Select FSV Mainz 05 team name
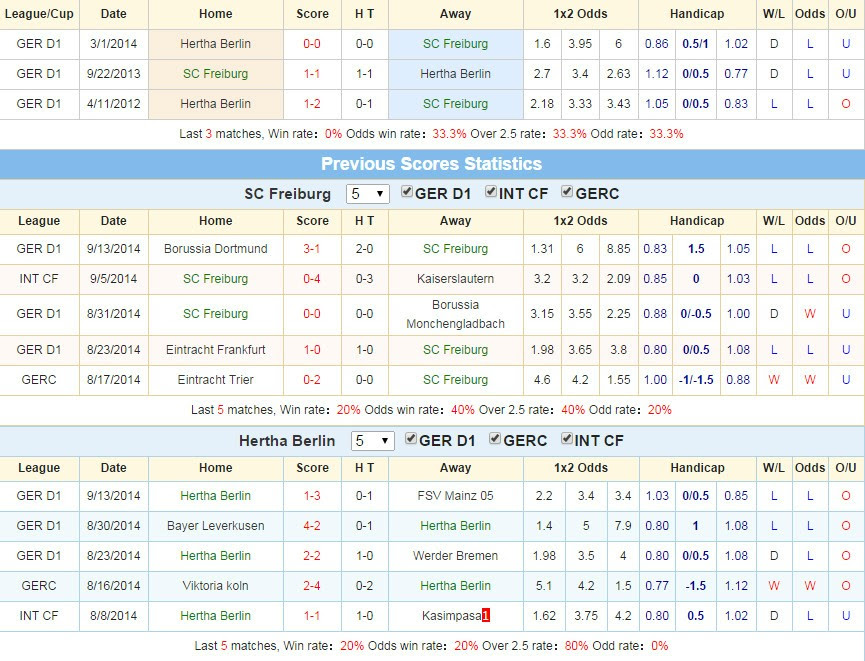865x661 pixels. [456, 495]
